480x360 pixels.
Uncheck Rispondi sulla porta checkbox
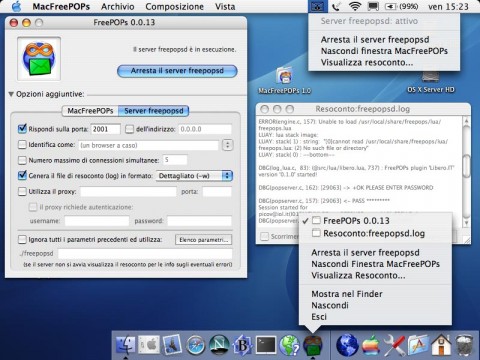click(22, 129)
